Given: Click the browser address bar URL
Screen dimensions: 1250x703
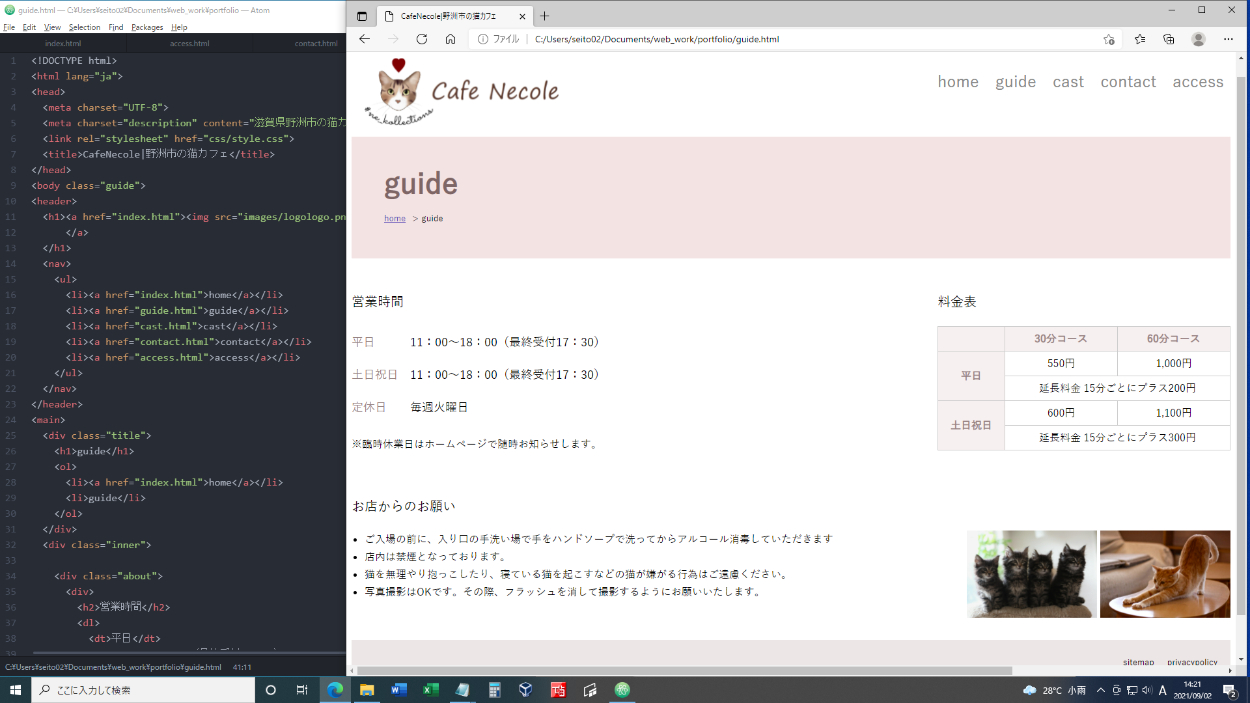Looking at the screenshot, I should tap(657, 39).
